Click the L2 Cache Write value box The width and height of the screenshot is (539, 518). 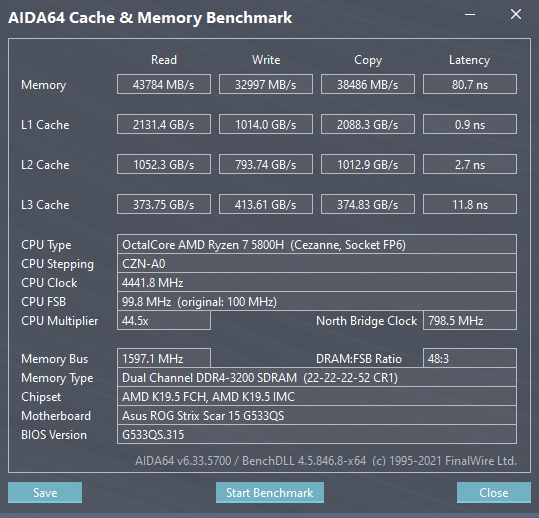[266, 164]
